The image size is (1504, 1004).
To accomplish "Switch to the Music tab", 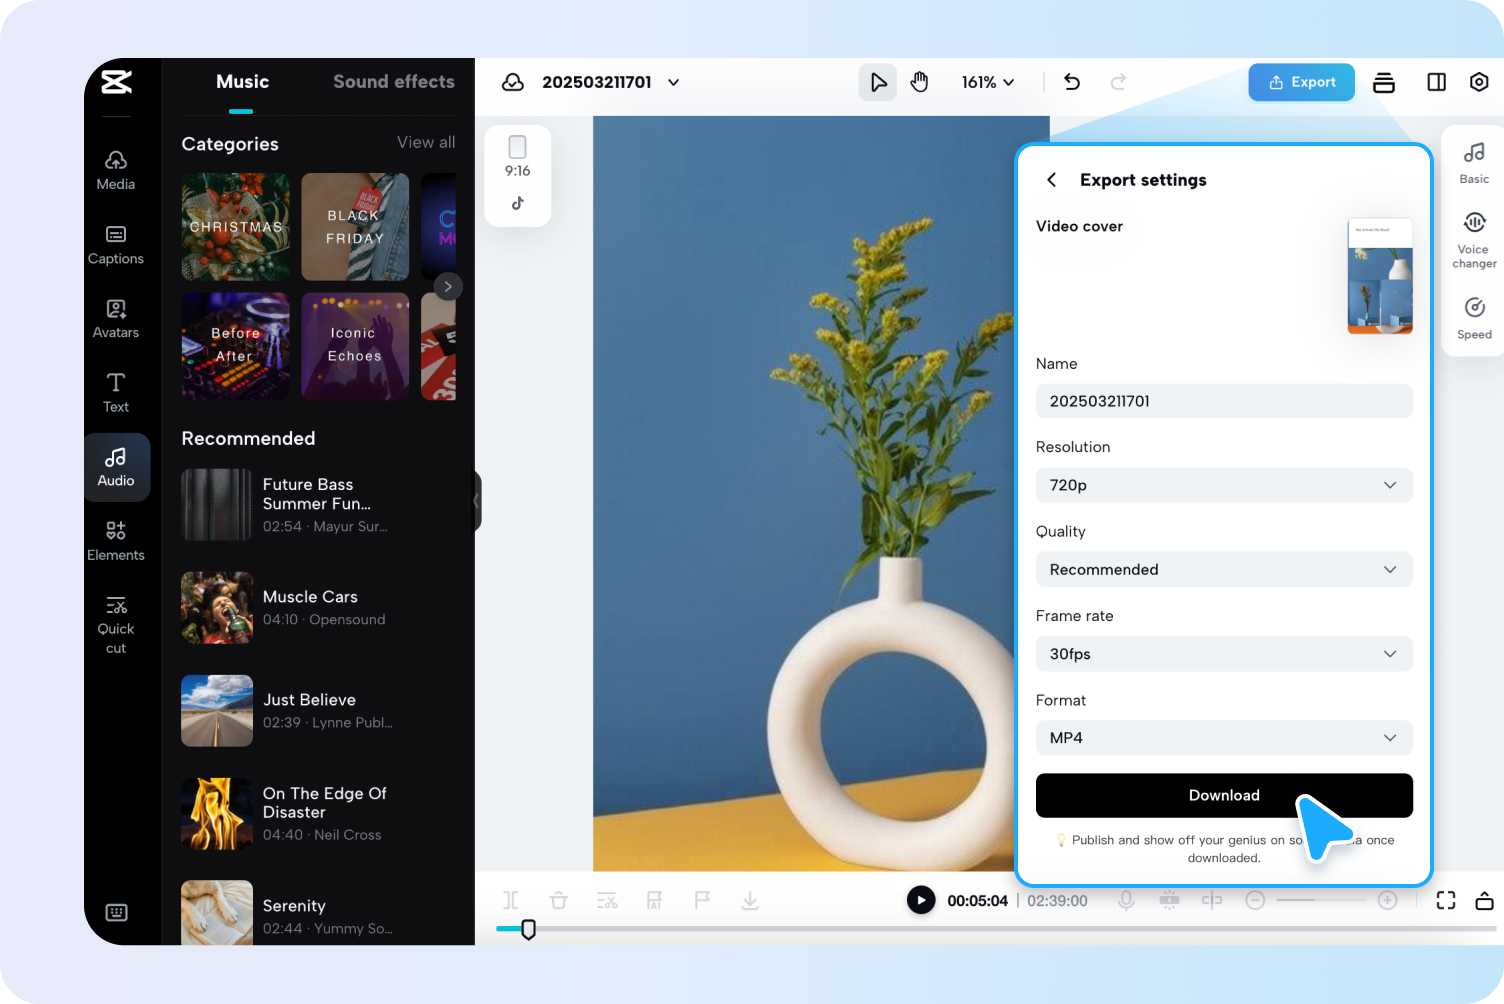I will tap(242, 82).
